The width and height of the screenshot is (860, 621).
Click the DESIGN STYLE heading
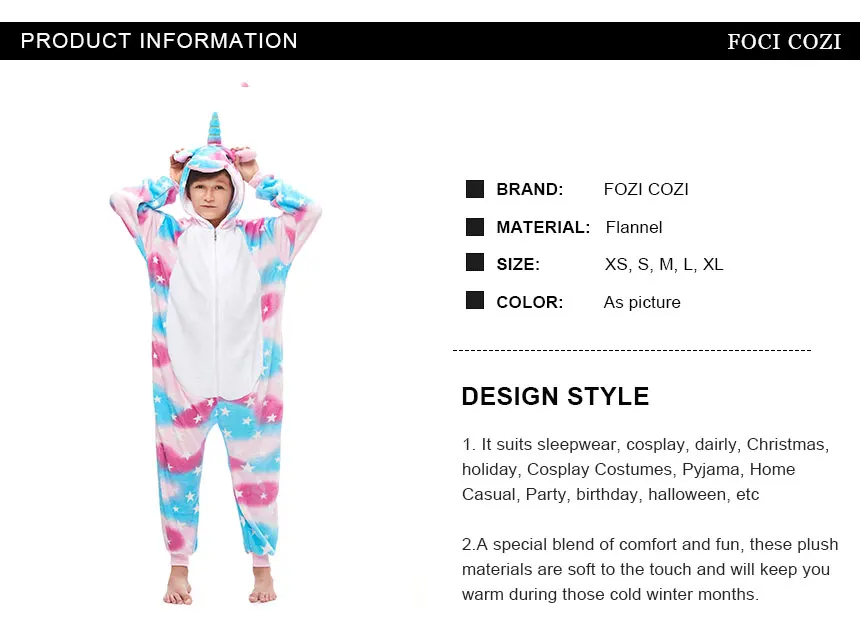pyautogui.click(x=555, y=396)
